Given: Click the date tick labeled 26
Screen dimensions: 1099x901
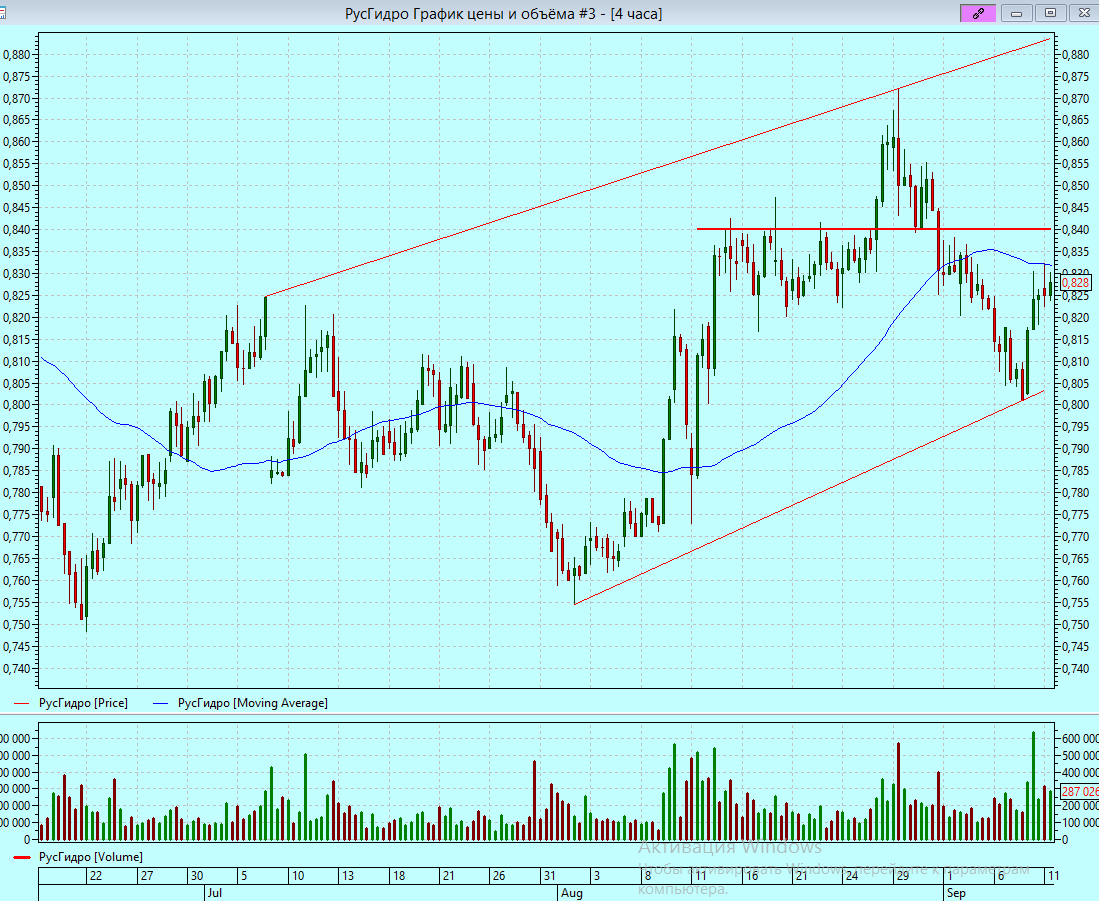Looking at the screenshot, I should (498, 876).
